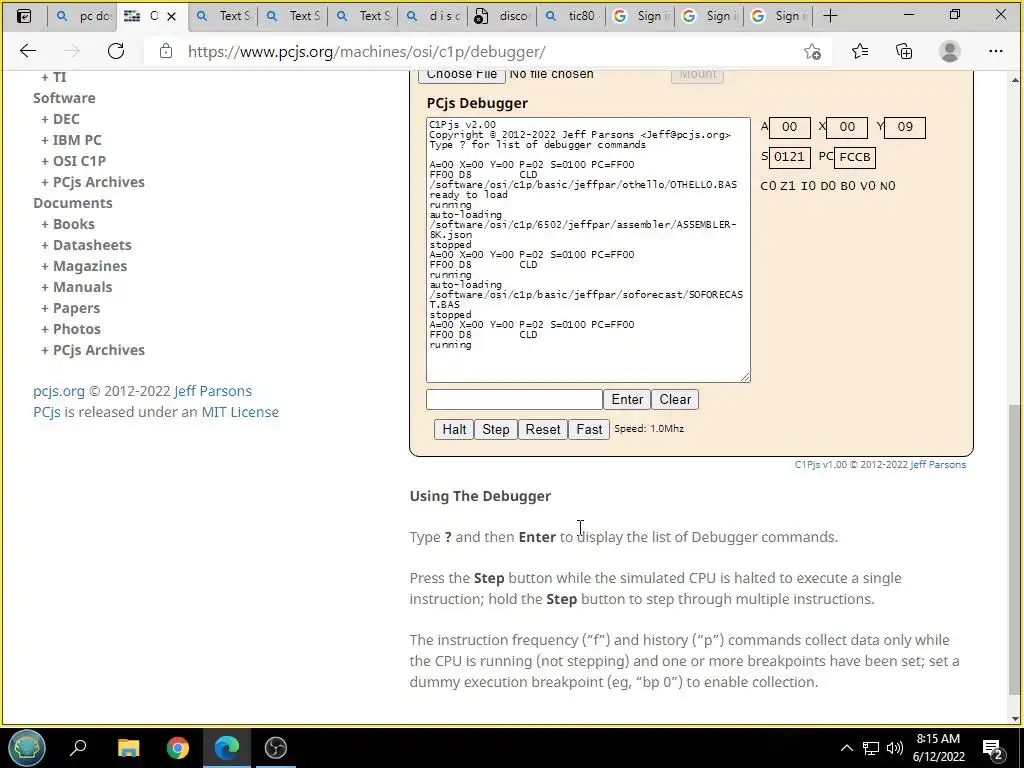
Task: Click the debugger output text area
Action: tap(588, 250)
